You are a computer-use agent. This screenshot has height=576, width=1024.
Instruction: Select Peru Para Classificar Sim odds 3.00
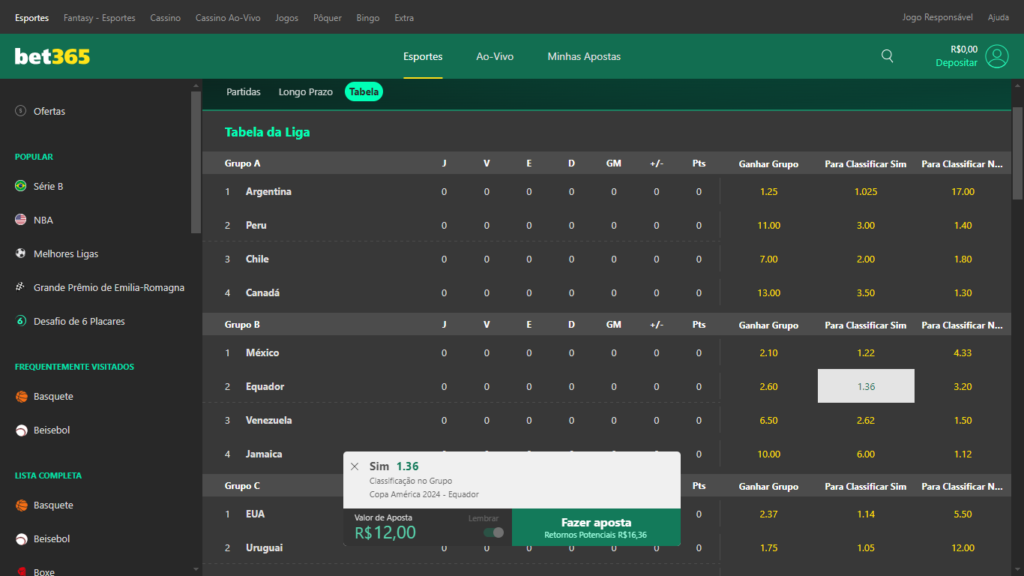tap(866, 225)
